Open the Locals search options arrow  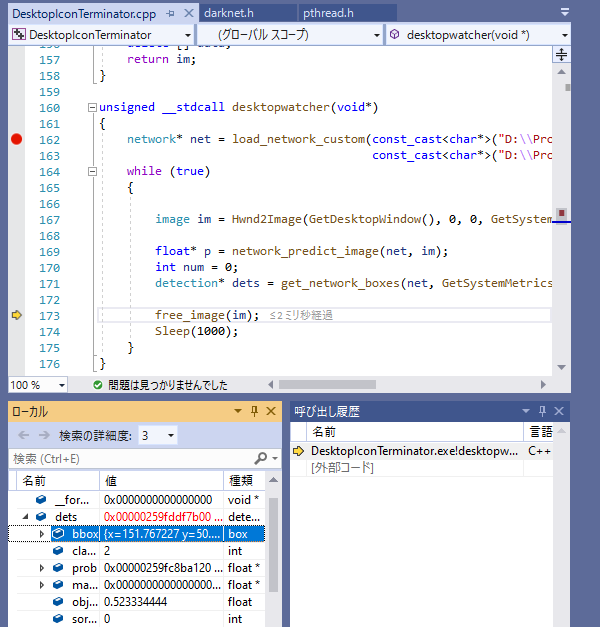(x=275, y=459)
